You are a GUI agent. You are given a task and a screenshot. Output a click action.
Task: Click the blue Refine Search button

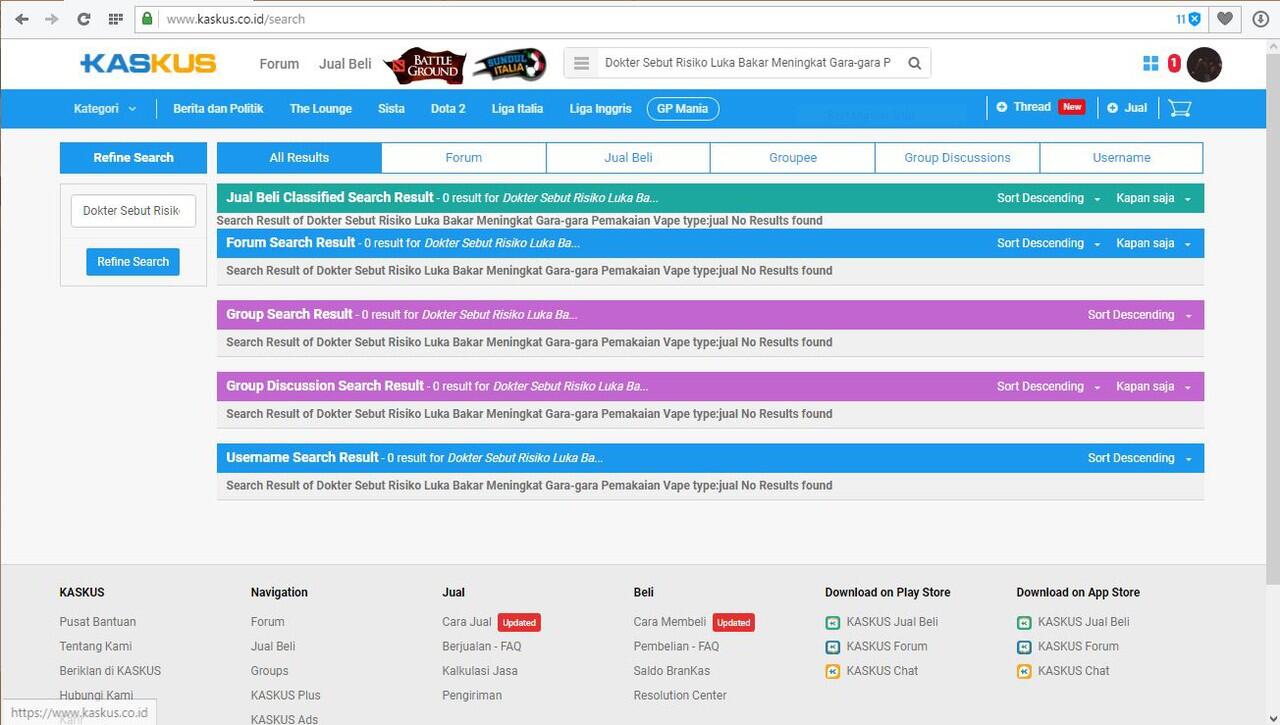tap(133, 262)
